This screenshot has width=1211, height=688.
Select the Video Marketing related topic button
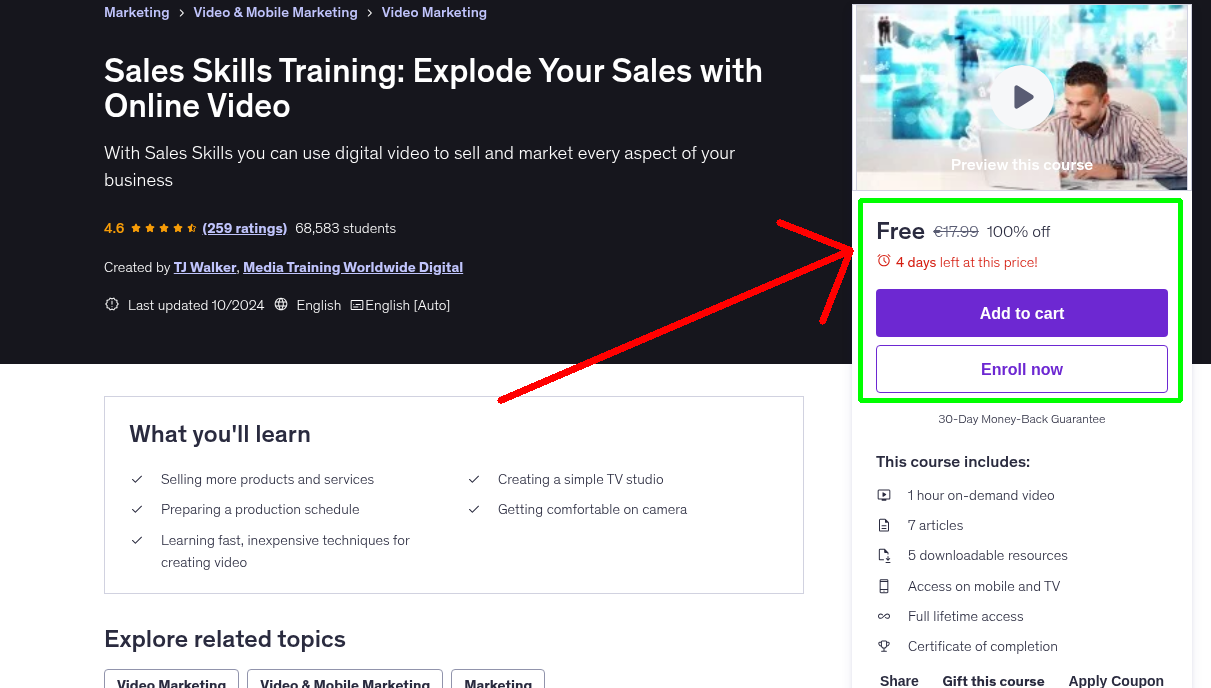(171, 683)
